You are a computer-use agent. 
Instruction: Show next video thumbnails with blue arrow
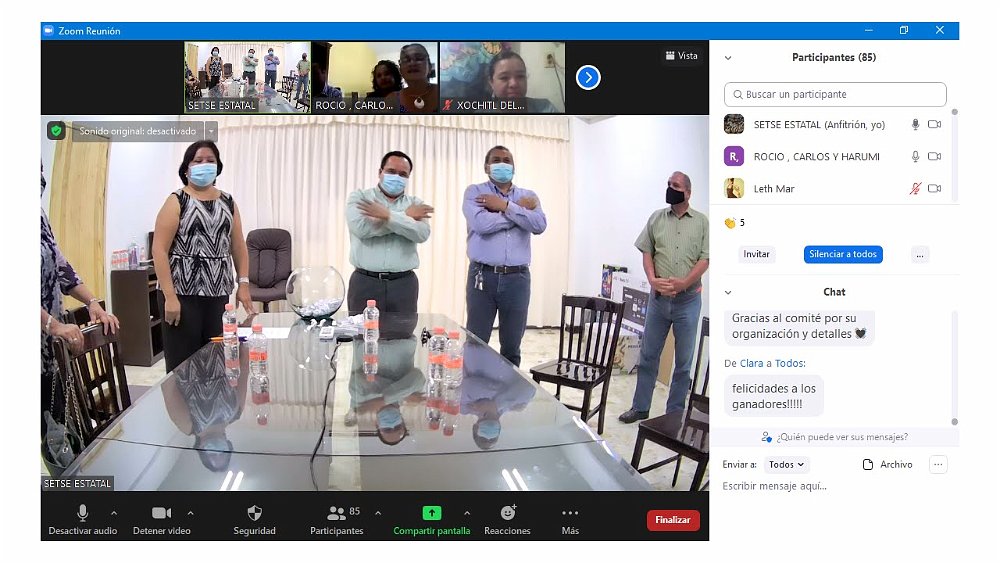point(588,77)
